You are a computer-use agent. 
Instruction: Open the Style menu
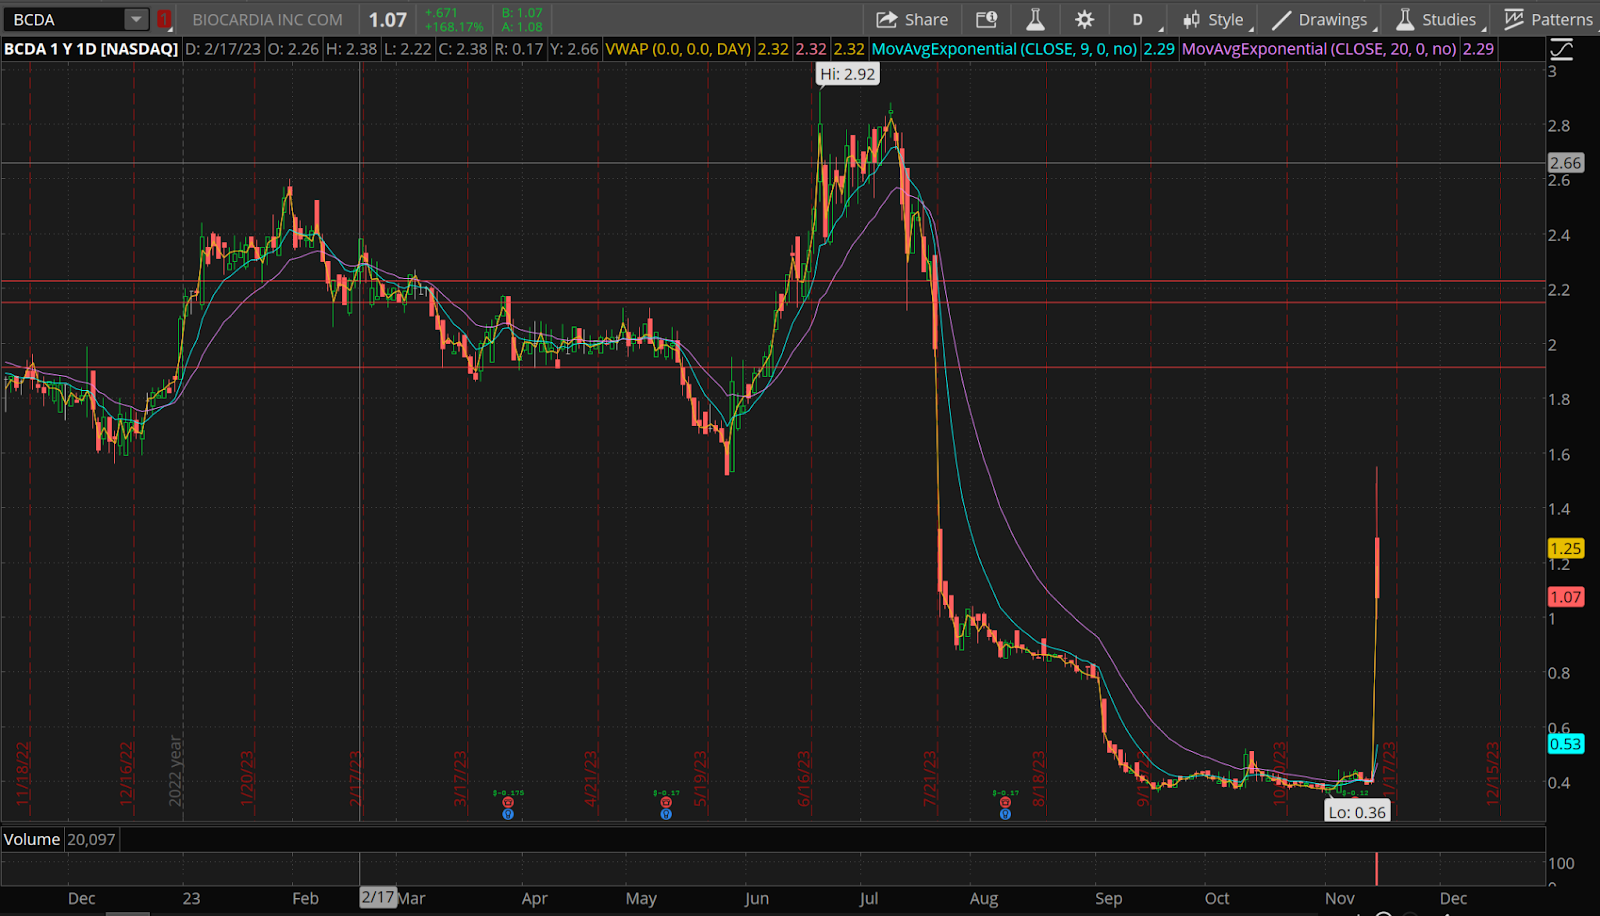(1213, 19)
